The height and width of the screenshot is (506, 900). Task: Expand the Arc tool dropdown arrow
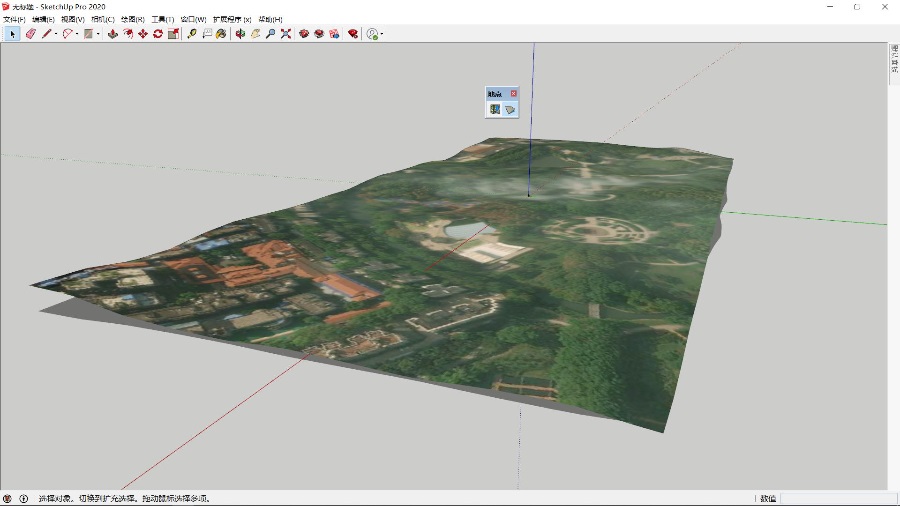pos(77,34)
